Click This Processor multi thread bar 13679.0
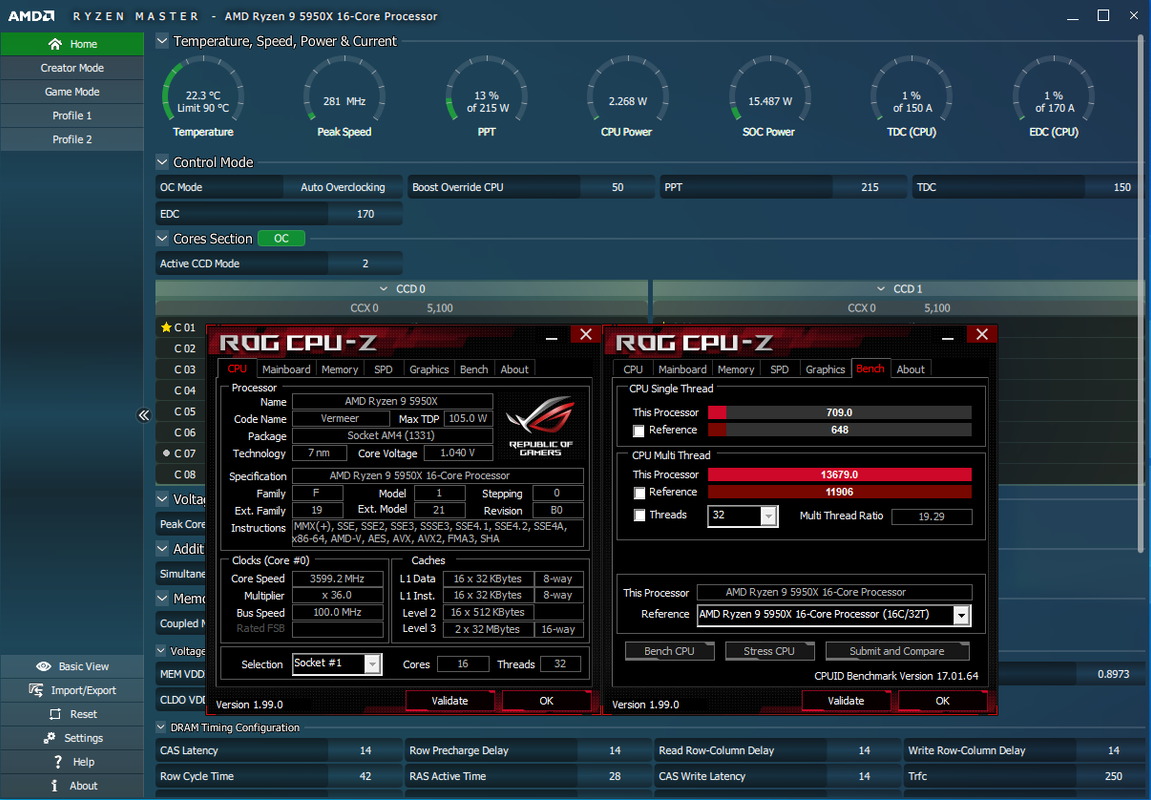The width and height of the screenshot is (1151, 800). coord(839,475)
